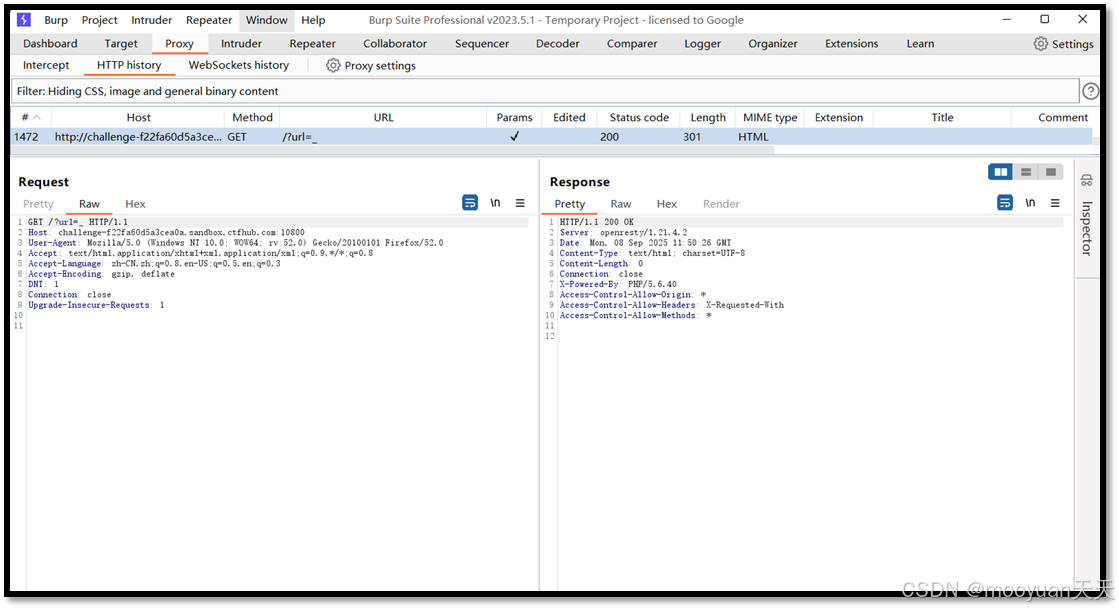Screen dimensions: 1119x610
Task: Sort by the Status code column header
Action: 639,117
